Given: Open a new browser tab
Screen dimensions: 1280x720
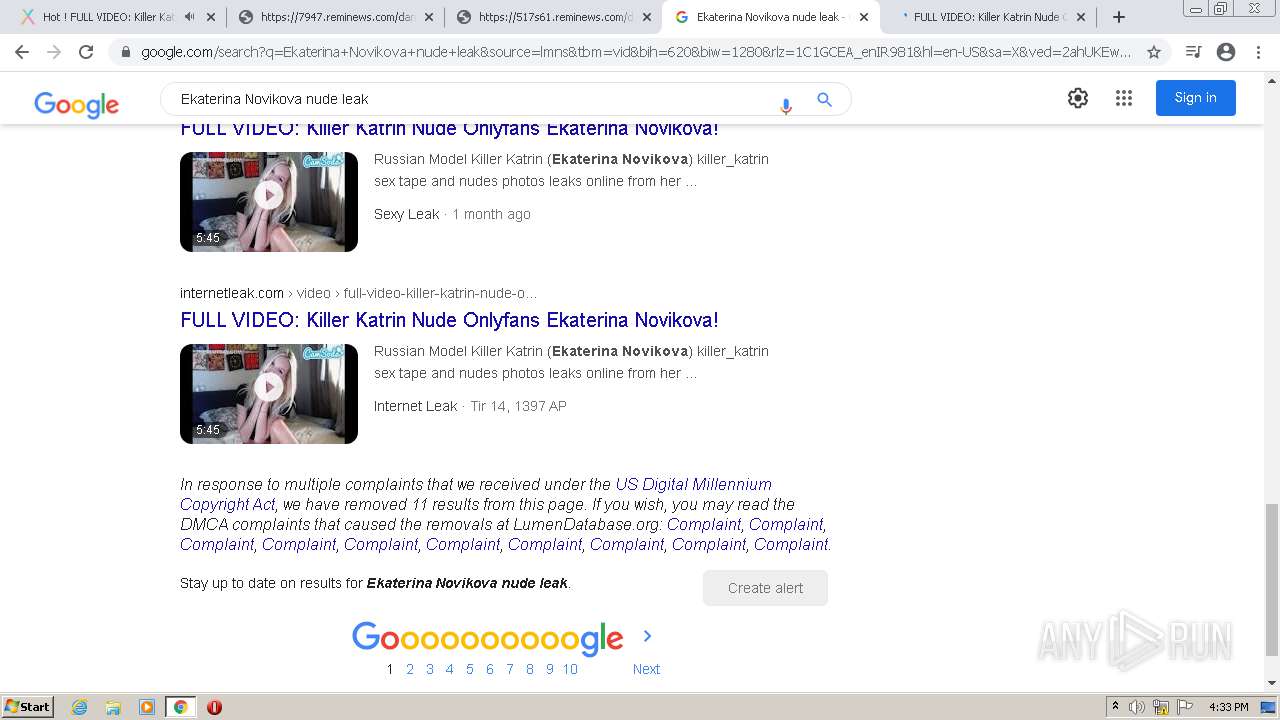Looking at the screenshot, I should (x=1119, y=17).
